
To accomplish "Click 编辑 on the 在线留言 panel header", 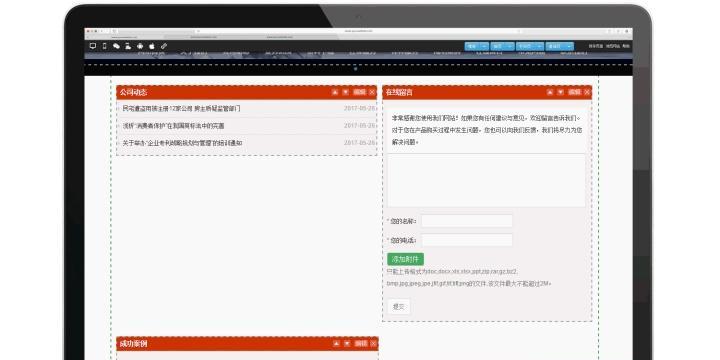I will tap(574, 92).
